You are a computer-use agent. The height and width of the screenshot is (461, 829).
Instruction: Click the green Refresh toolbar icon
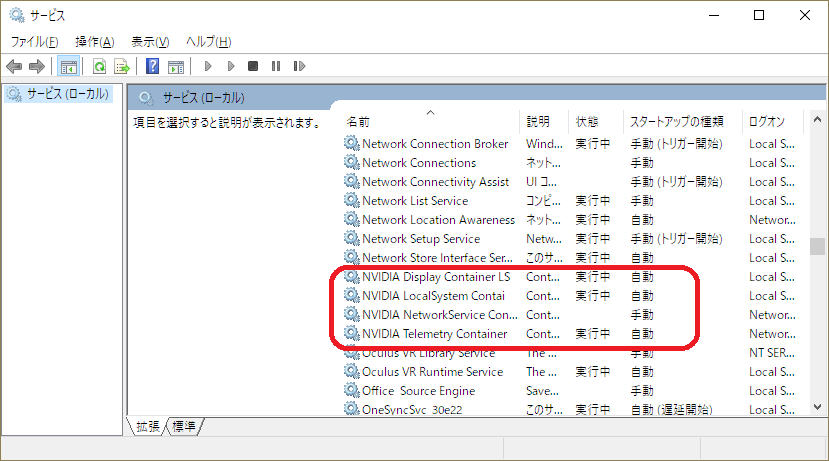tap(99, 67)
